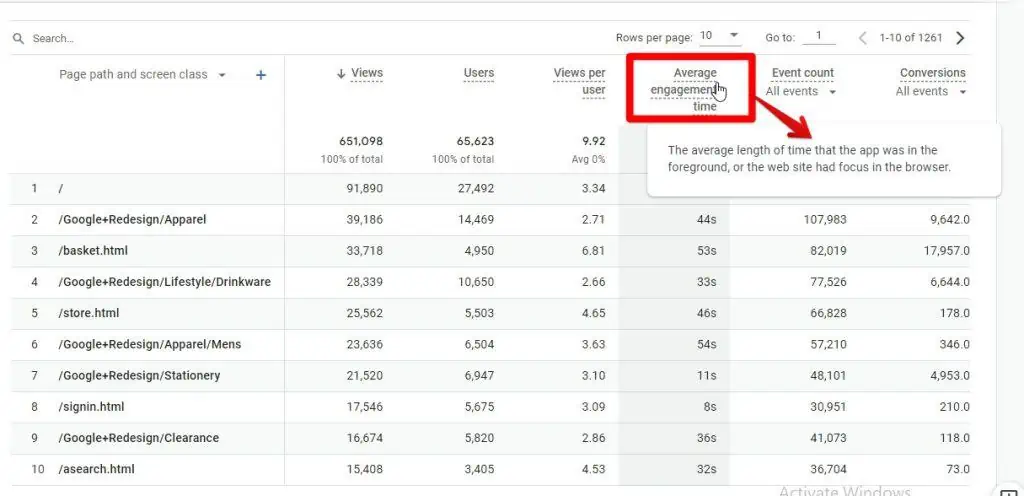
Task: Click the 25,562 views cell
Action: (364, 313)
